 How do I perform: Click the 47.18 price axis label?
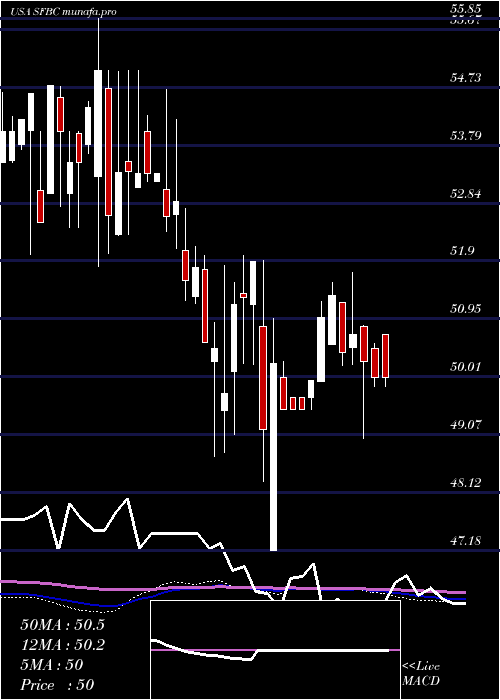pos(466,541)
